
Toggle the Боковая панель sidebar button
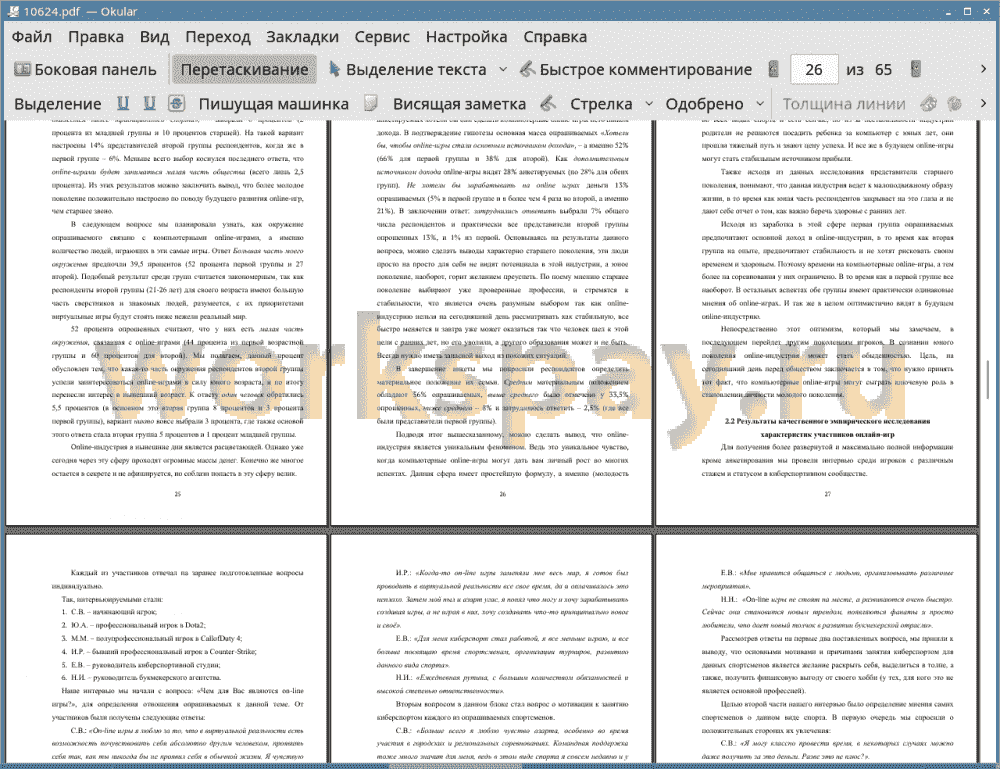point(85,70)
